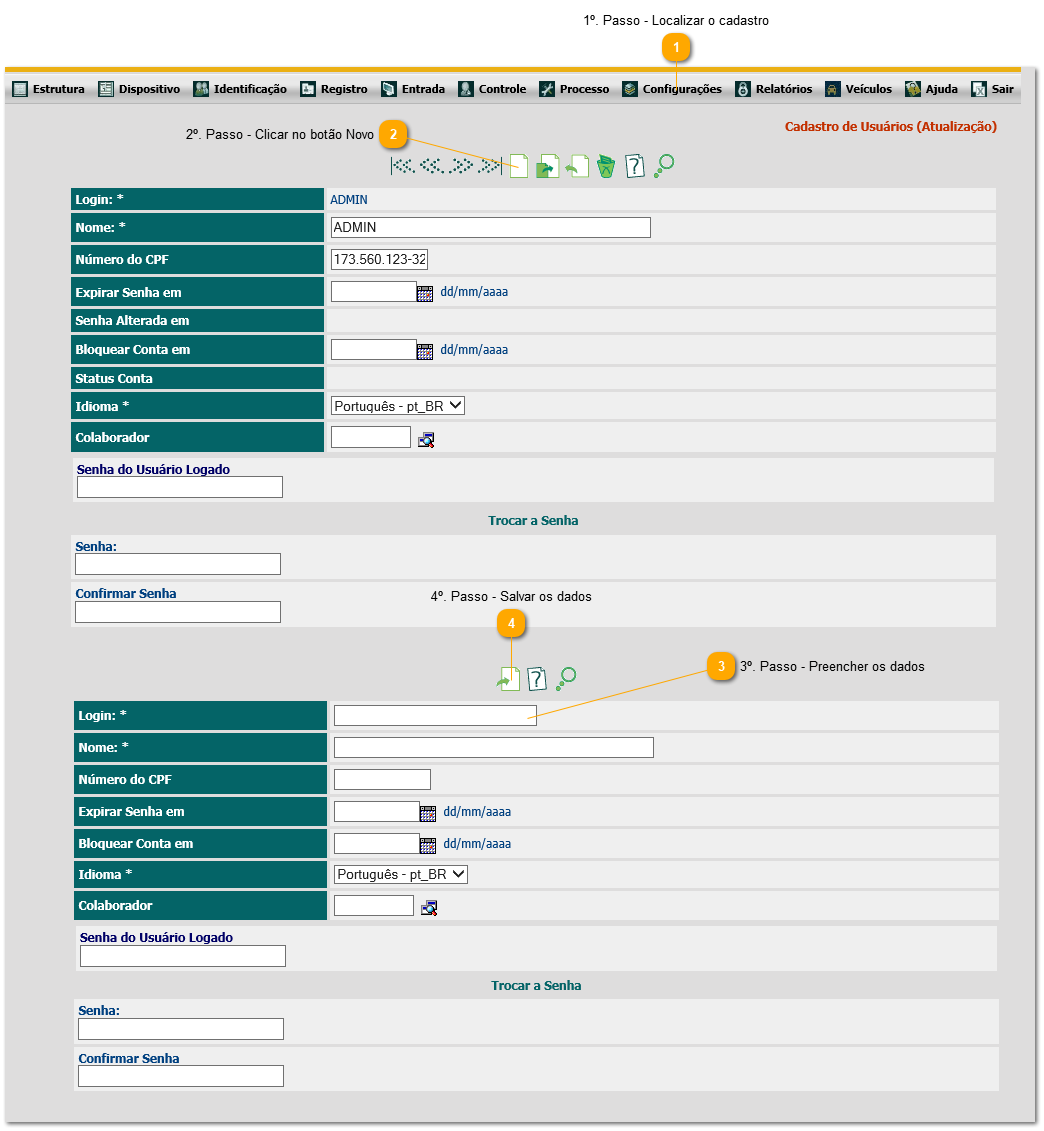Image resolution: width=1044 pixels, height=1131 pixels.
Task: Click the CPF field showing 173.560.123-32
Action: tap(379, 260)
